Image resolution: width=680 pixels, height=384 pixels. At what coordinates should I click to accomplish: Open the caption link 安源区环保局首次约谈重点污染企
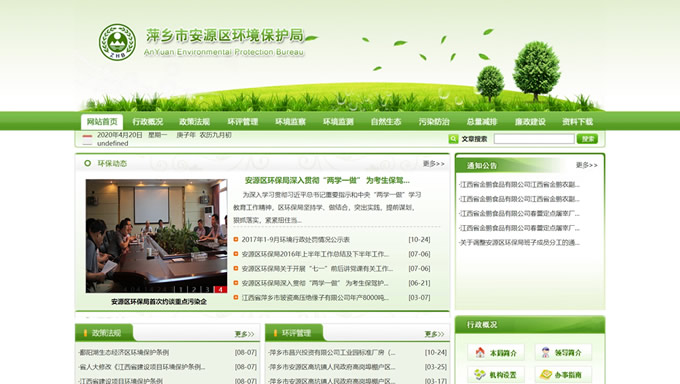coord(159,302)
